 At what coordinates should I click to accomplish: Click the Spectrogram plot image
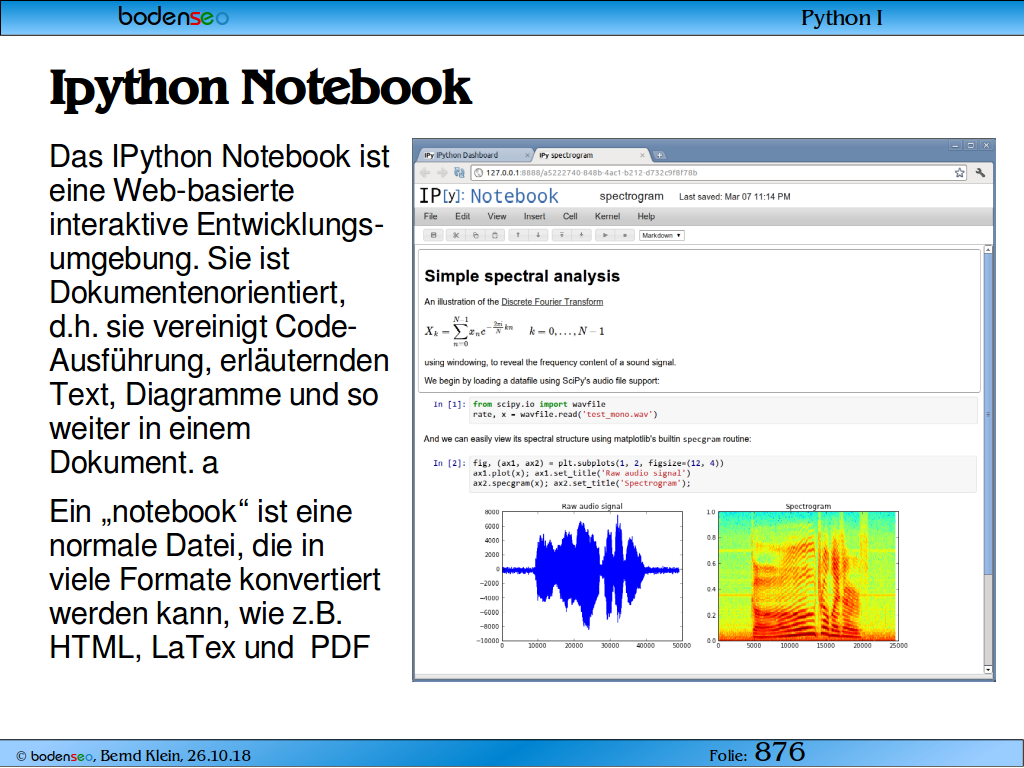coord(808,576)
